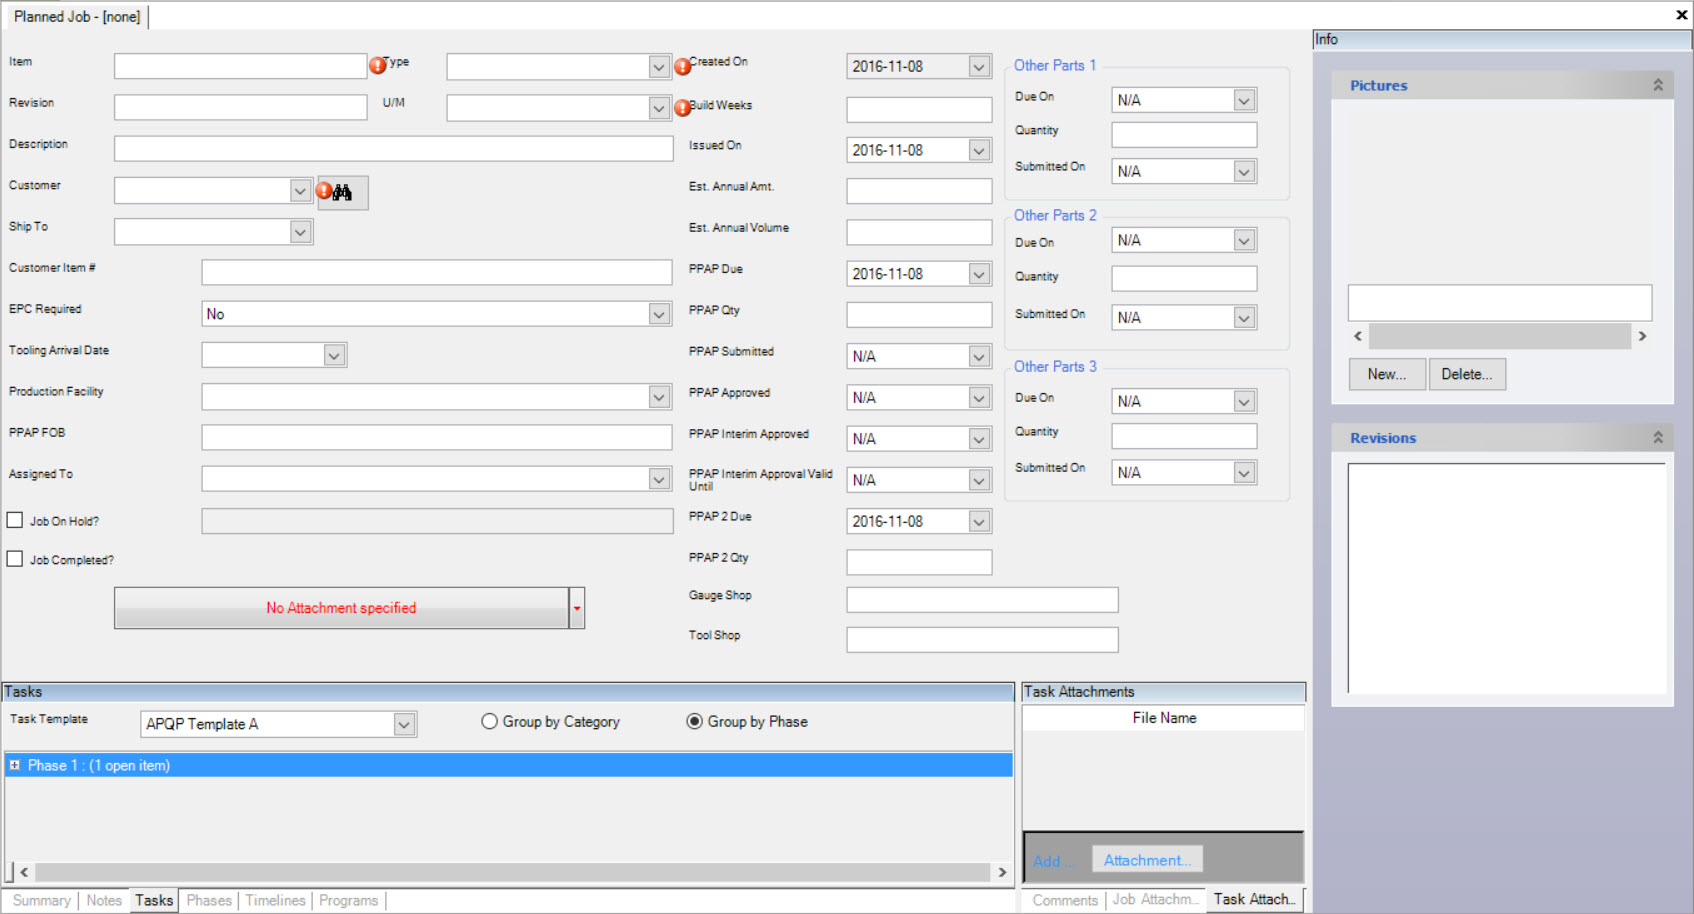Switch to the Timelines tab
The image size is (1694, 914).
[276, 900]
